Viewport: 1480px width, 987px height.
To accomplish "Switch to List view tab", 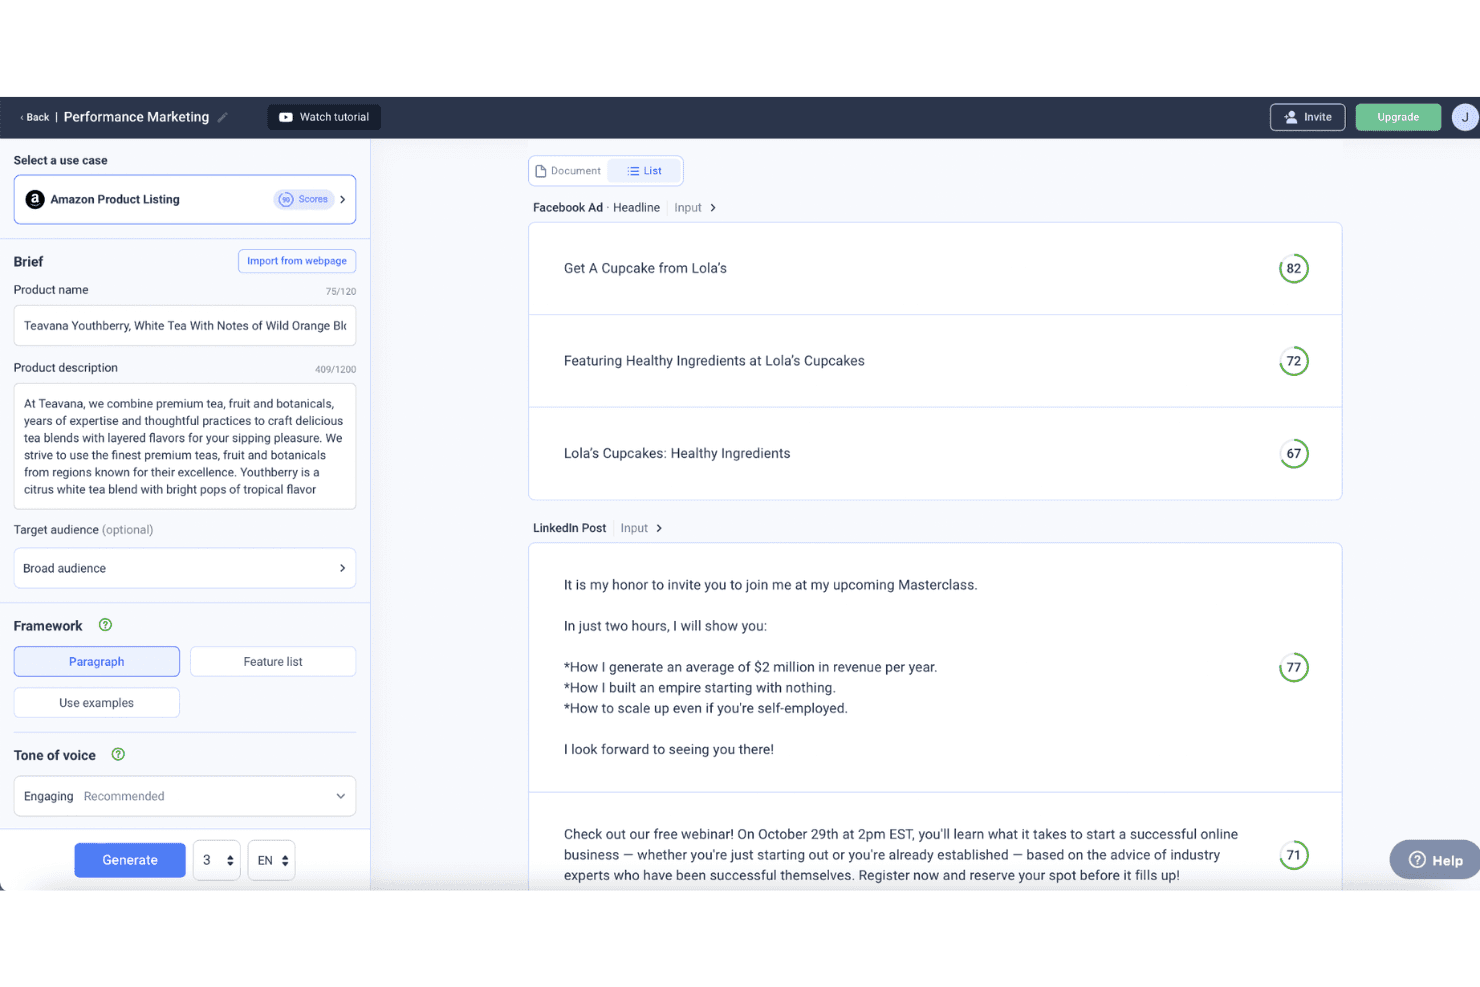I will [x=645, y=171].
